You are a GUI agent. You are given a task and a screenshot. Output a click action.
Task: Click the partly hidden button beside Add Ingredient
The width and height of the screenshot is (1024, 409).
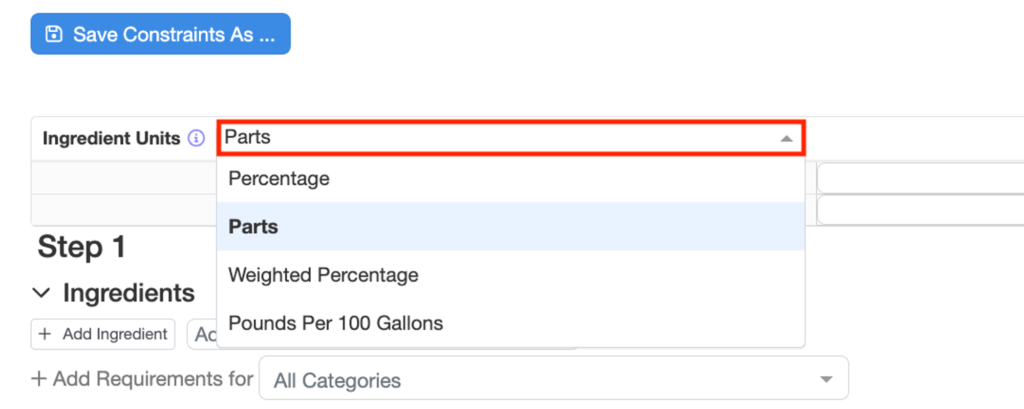click(x=202, y=334)
